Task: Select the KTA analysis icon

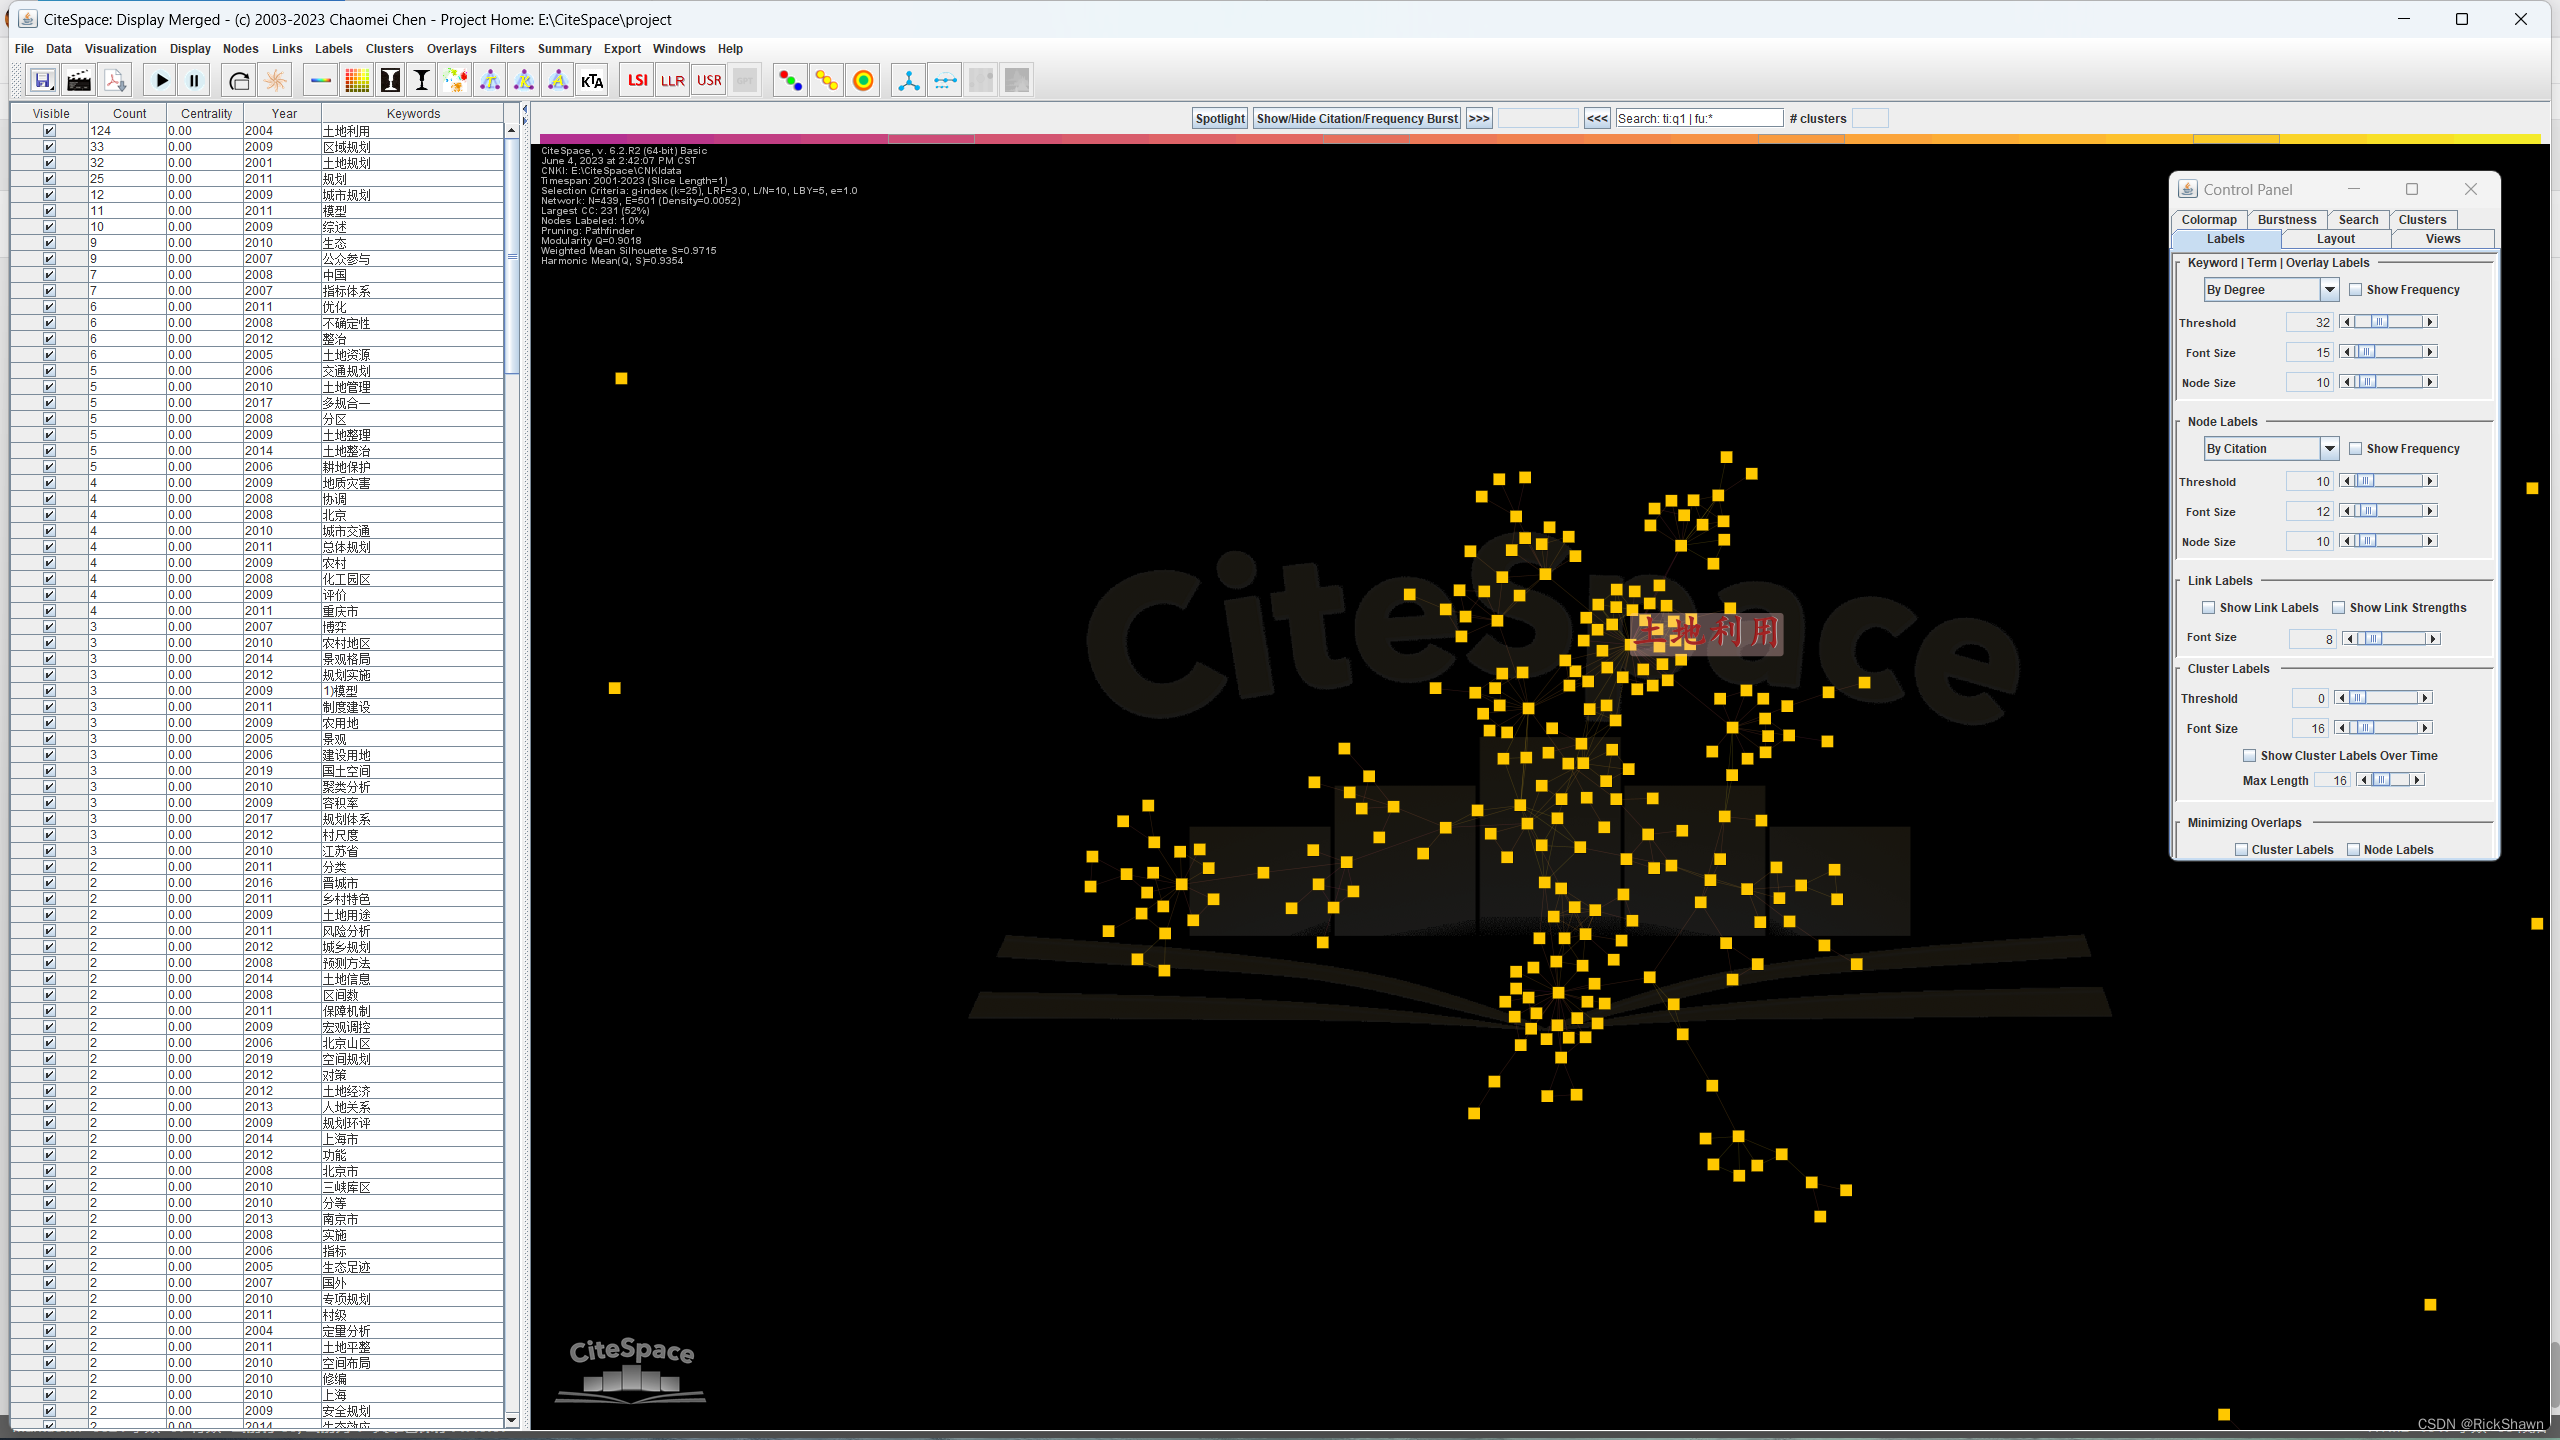Action: [x=593, y=79]
